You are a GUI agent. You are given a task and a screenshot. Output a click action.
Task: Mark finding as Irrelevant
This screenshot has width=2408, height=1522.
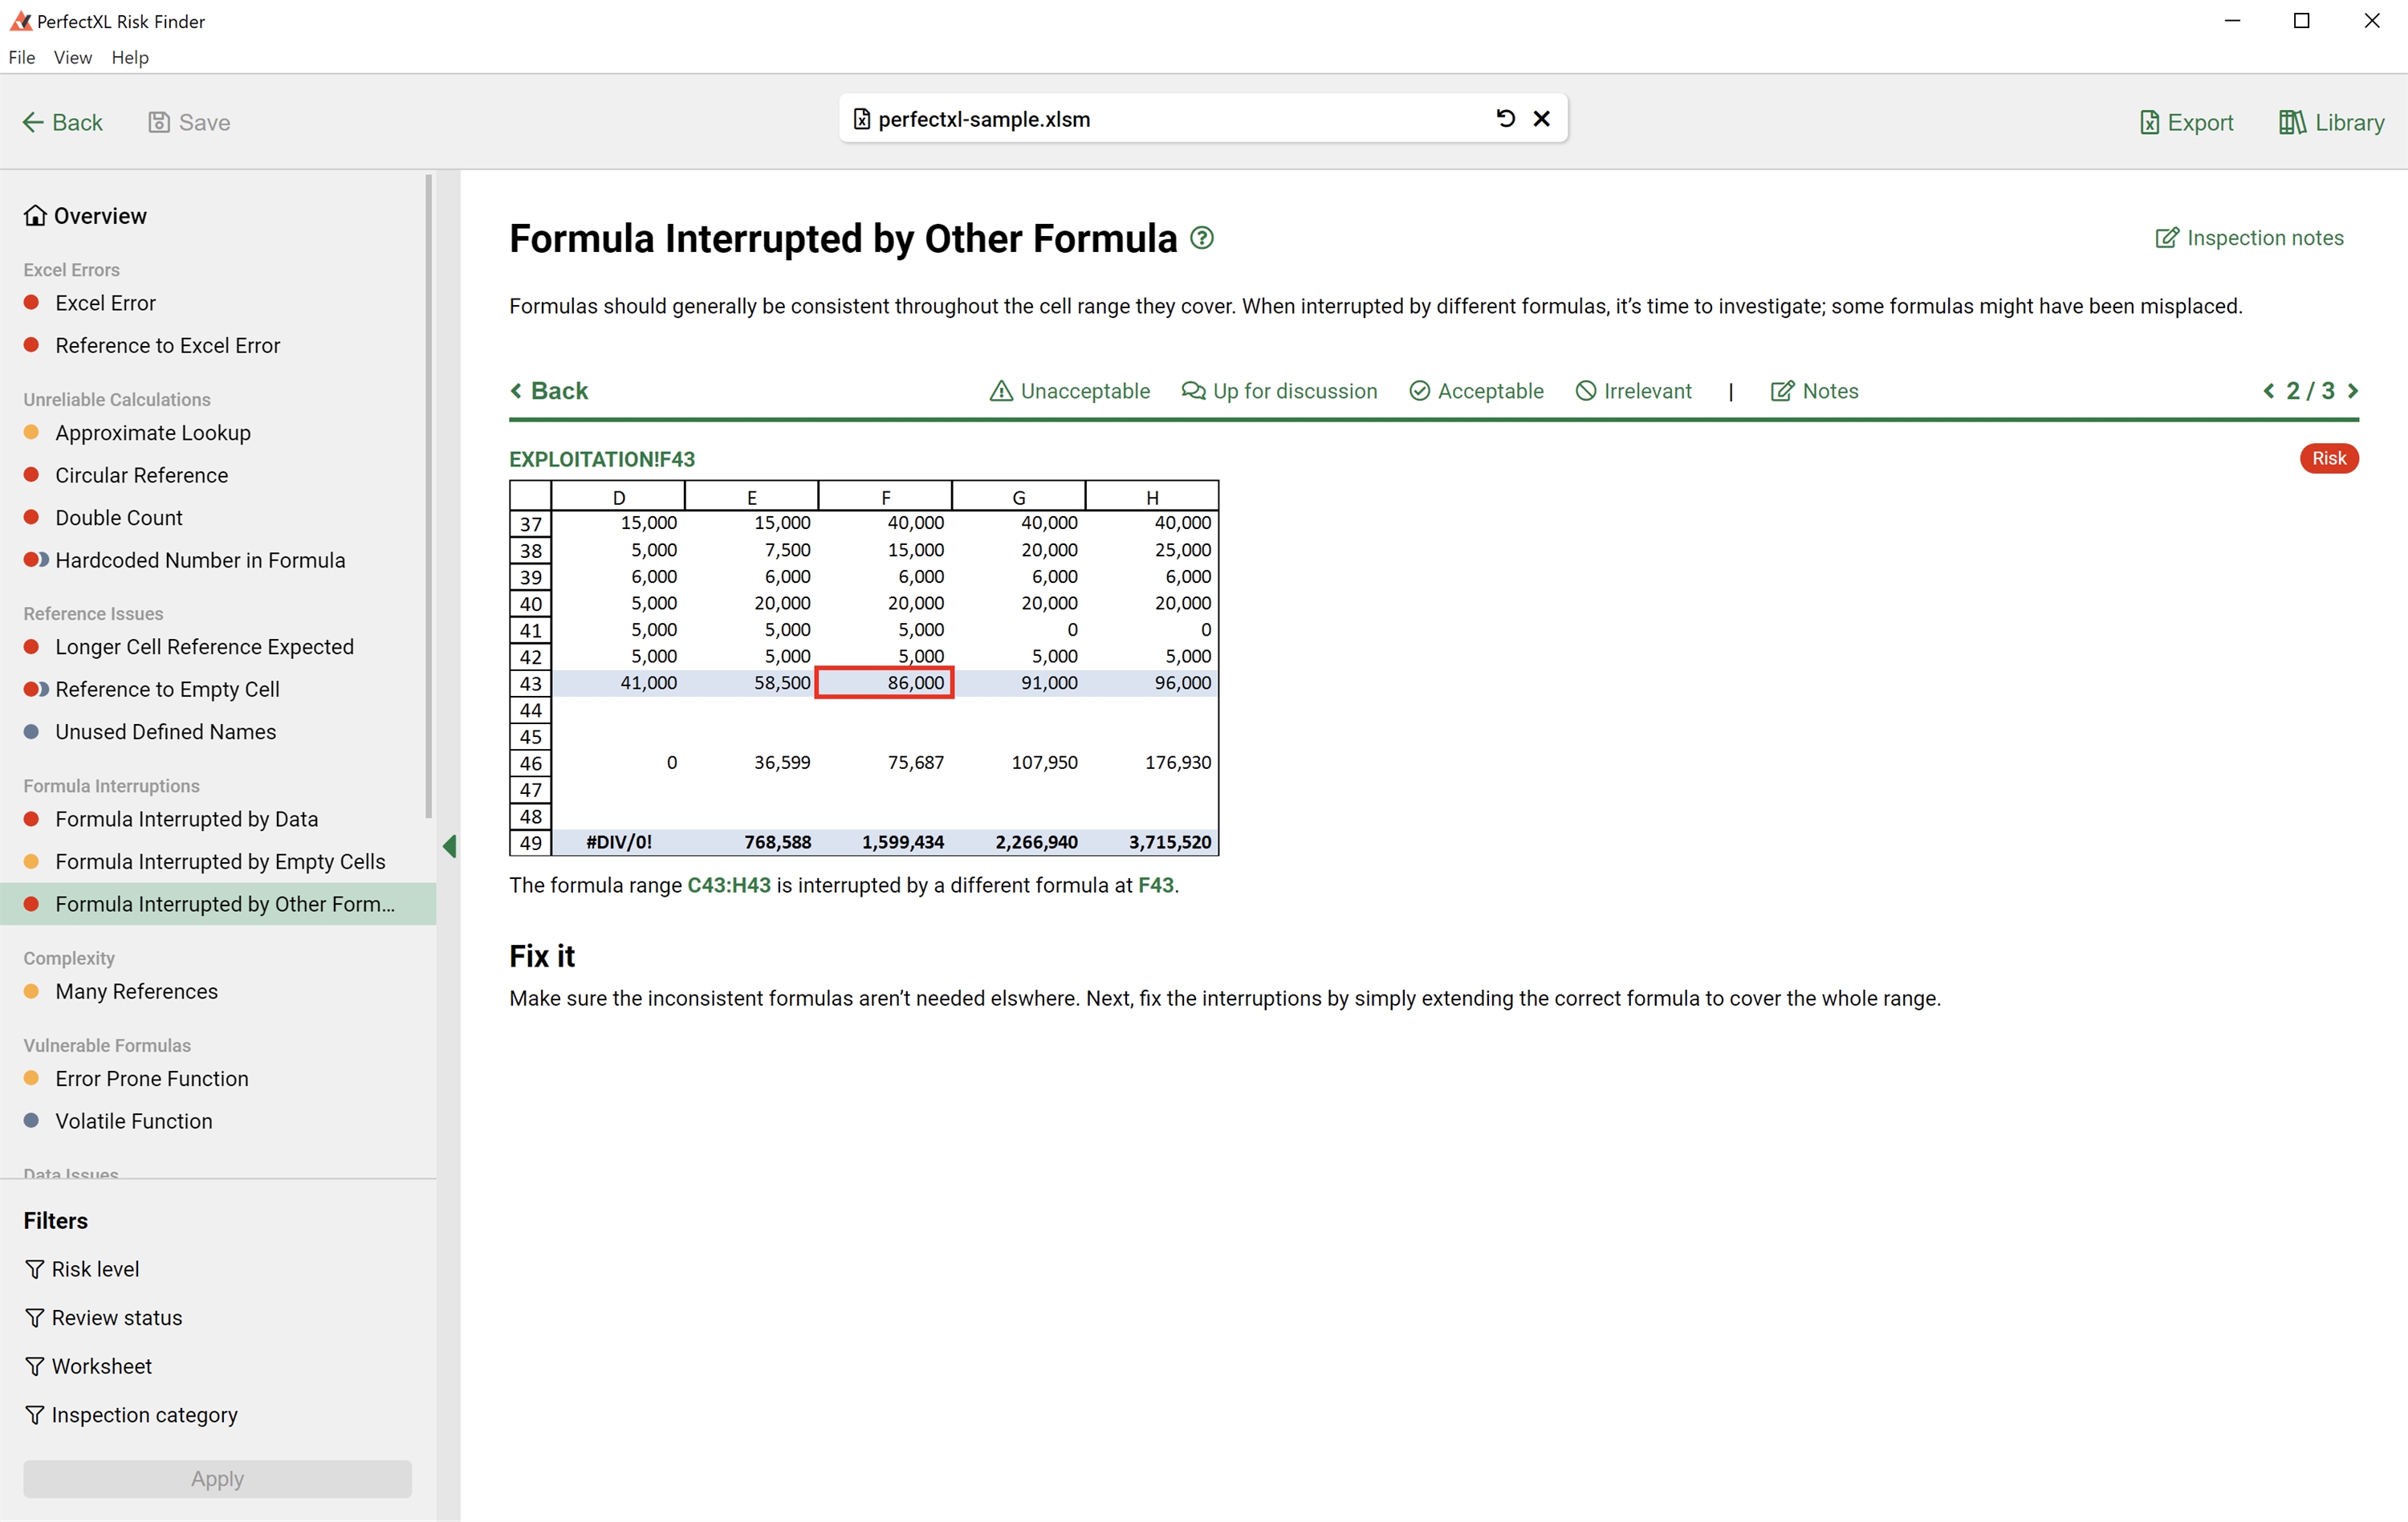click(1633, 391)
